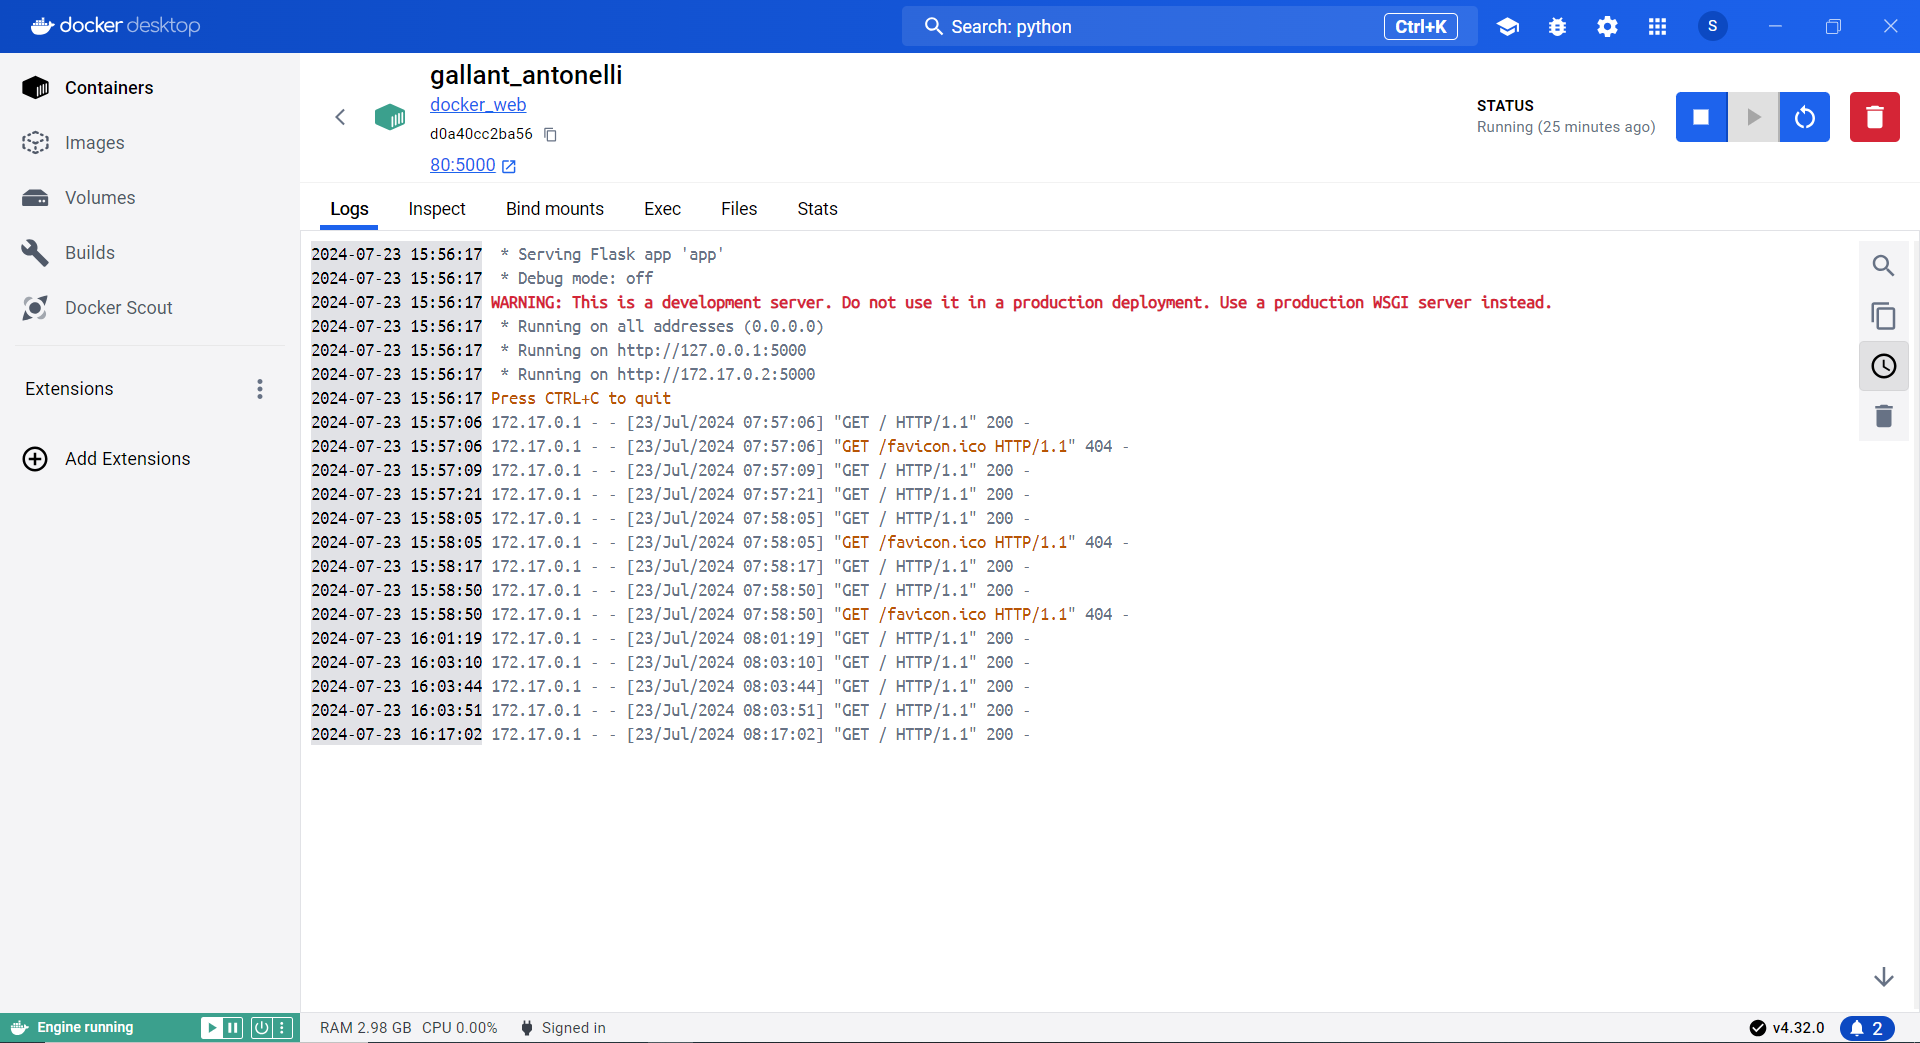This screenshot has width=1920, height=1043.
Task: Click the engine power icon
Action: pos(261,1027)
